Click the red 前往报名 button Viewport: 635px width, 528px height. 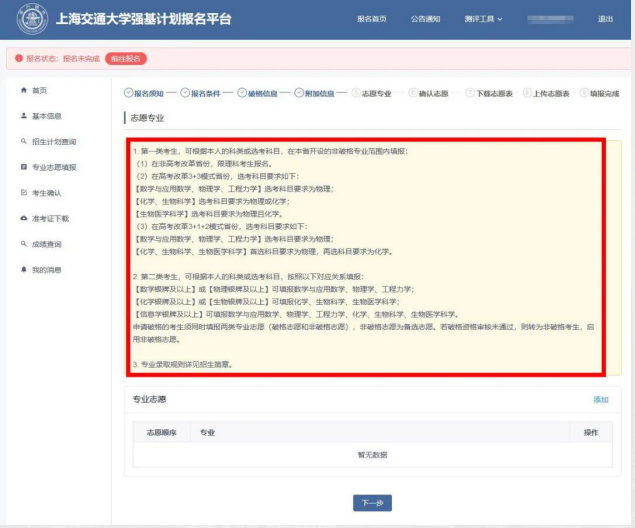[126, 59]
